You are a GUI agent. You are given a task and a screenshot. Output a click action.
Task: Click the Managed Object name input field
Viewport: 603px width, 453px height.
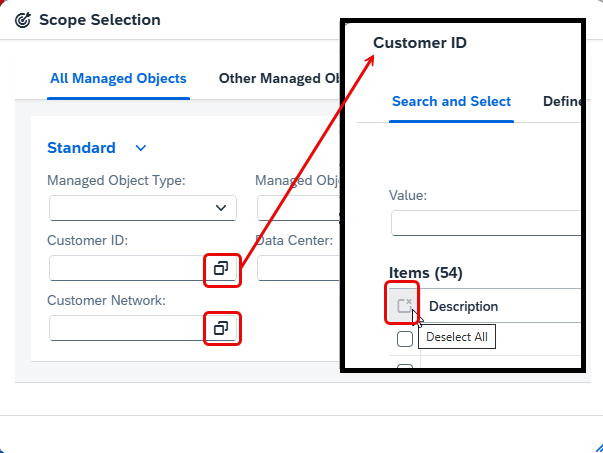coord(298,208)
